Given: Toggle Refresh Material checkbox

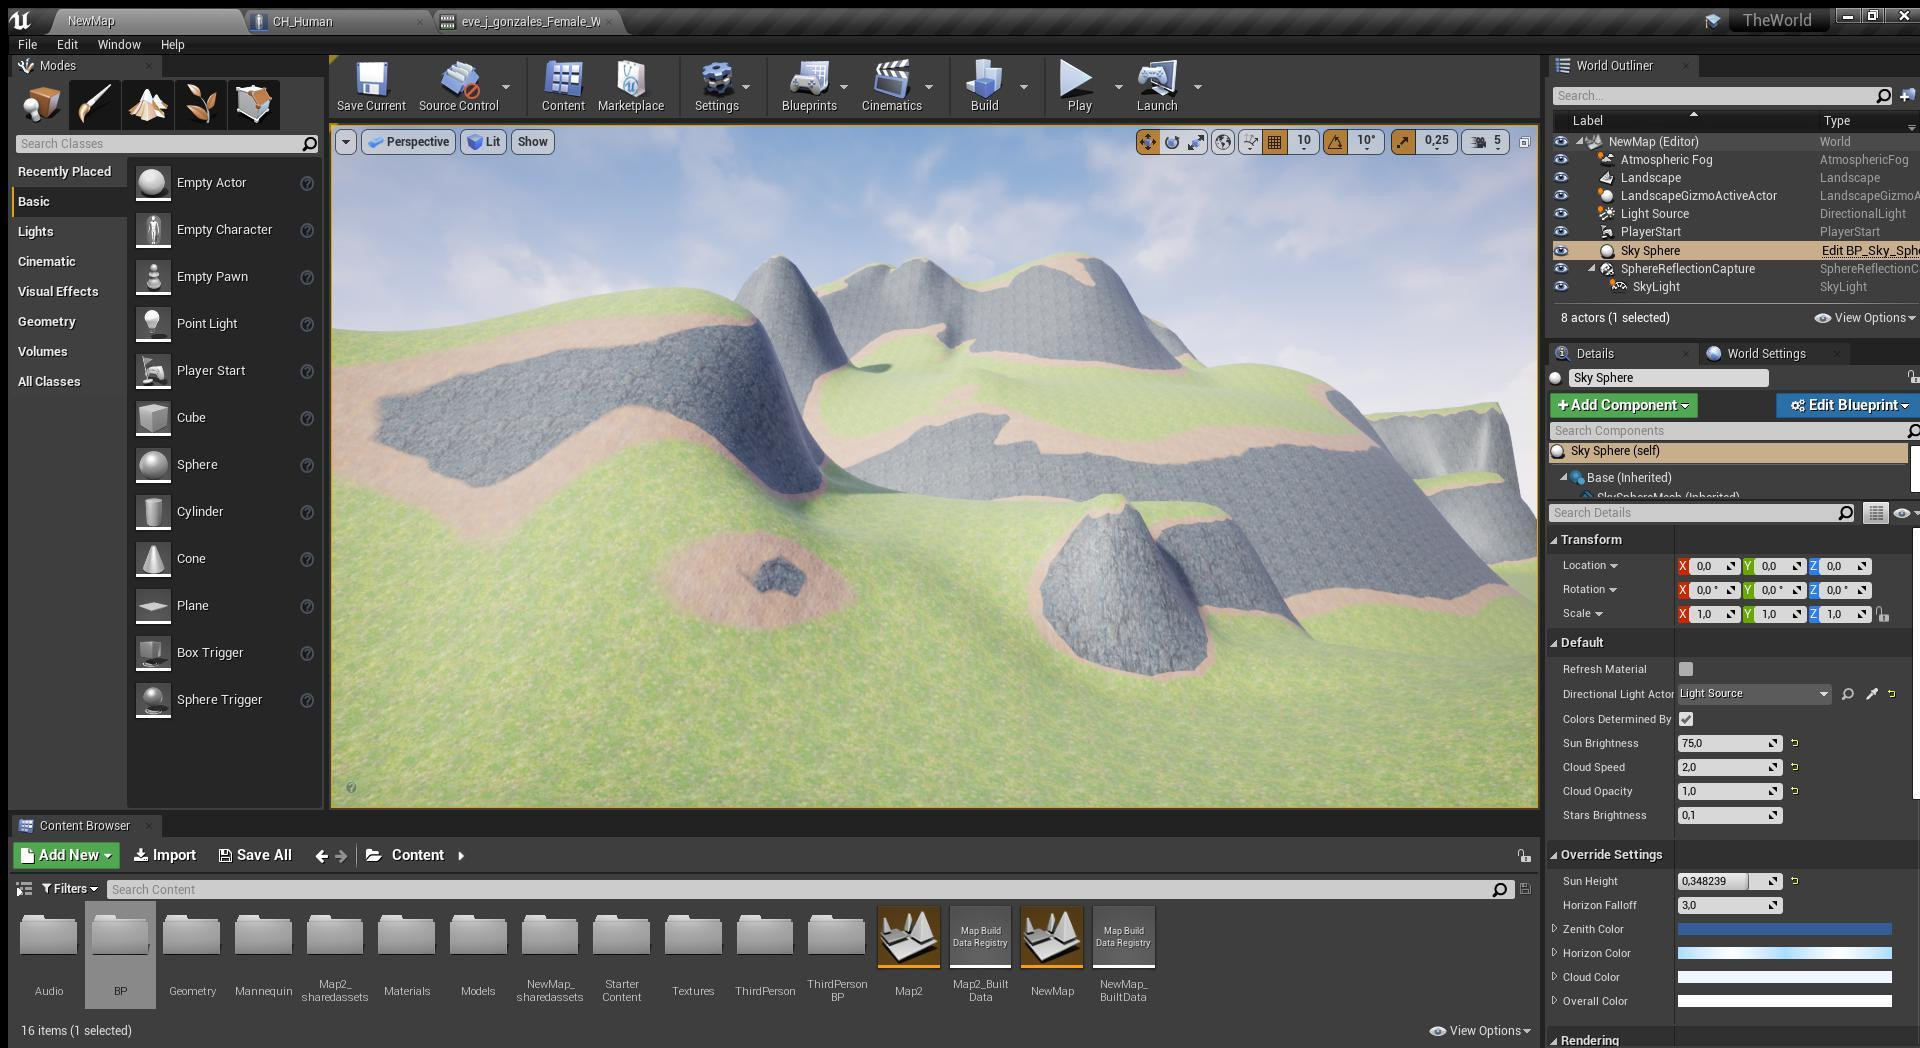Looking at the screenshot, I should (x=1686, y=669).
